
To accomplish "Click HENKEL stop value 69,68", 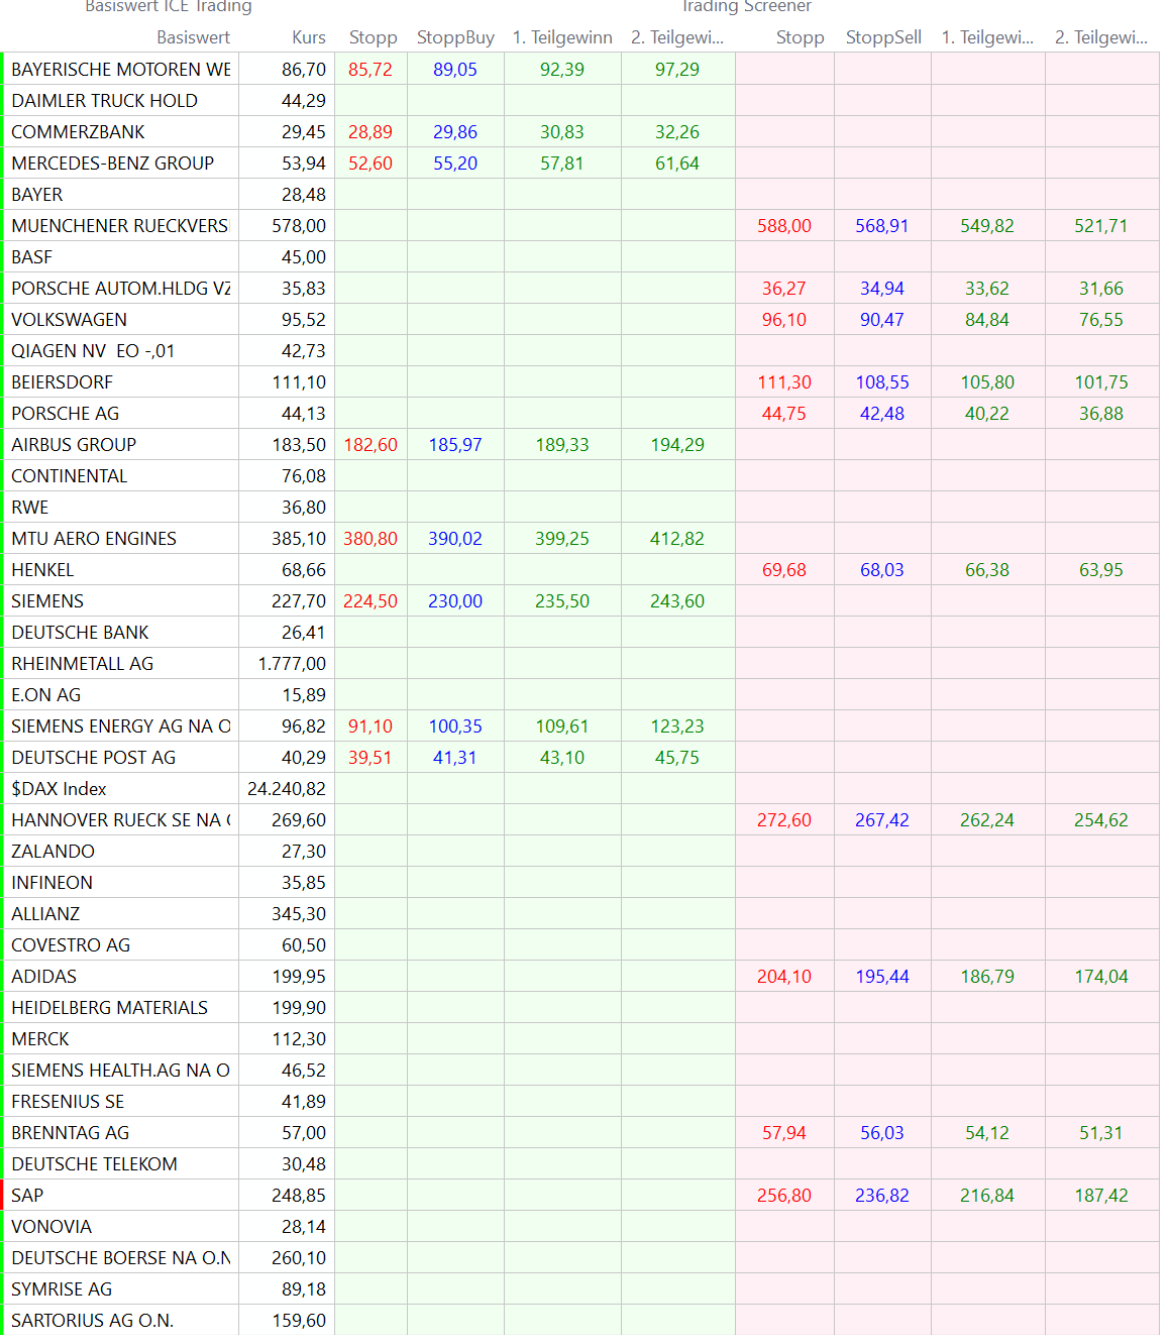I will 784,570.
